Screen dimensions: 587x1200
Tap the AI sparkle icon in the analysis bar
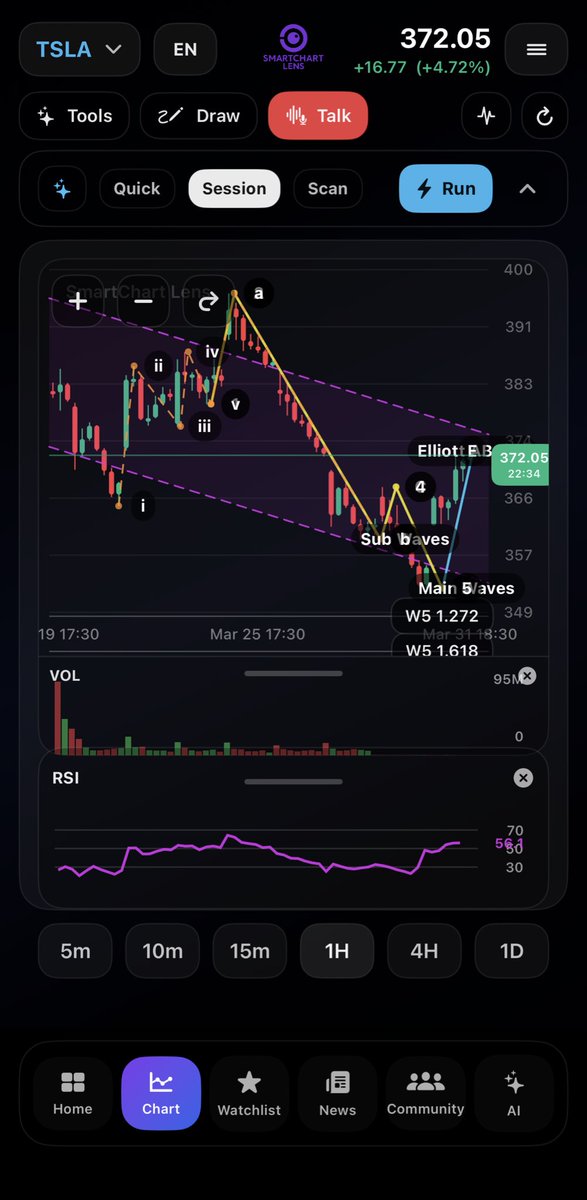62,189
